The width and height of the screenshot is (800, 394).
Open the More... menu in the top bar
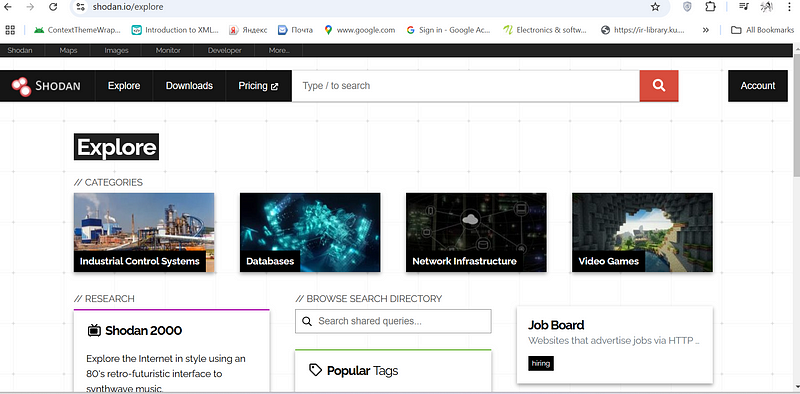(x=279, y=50)
